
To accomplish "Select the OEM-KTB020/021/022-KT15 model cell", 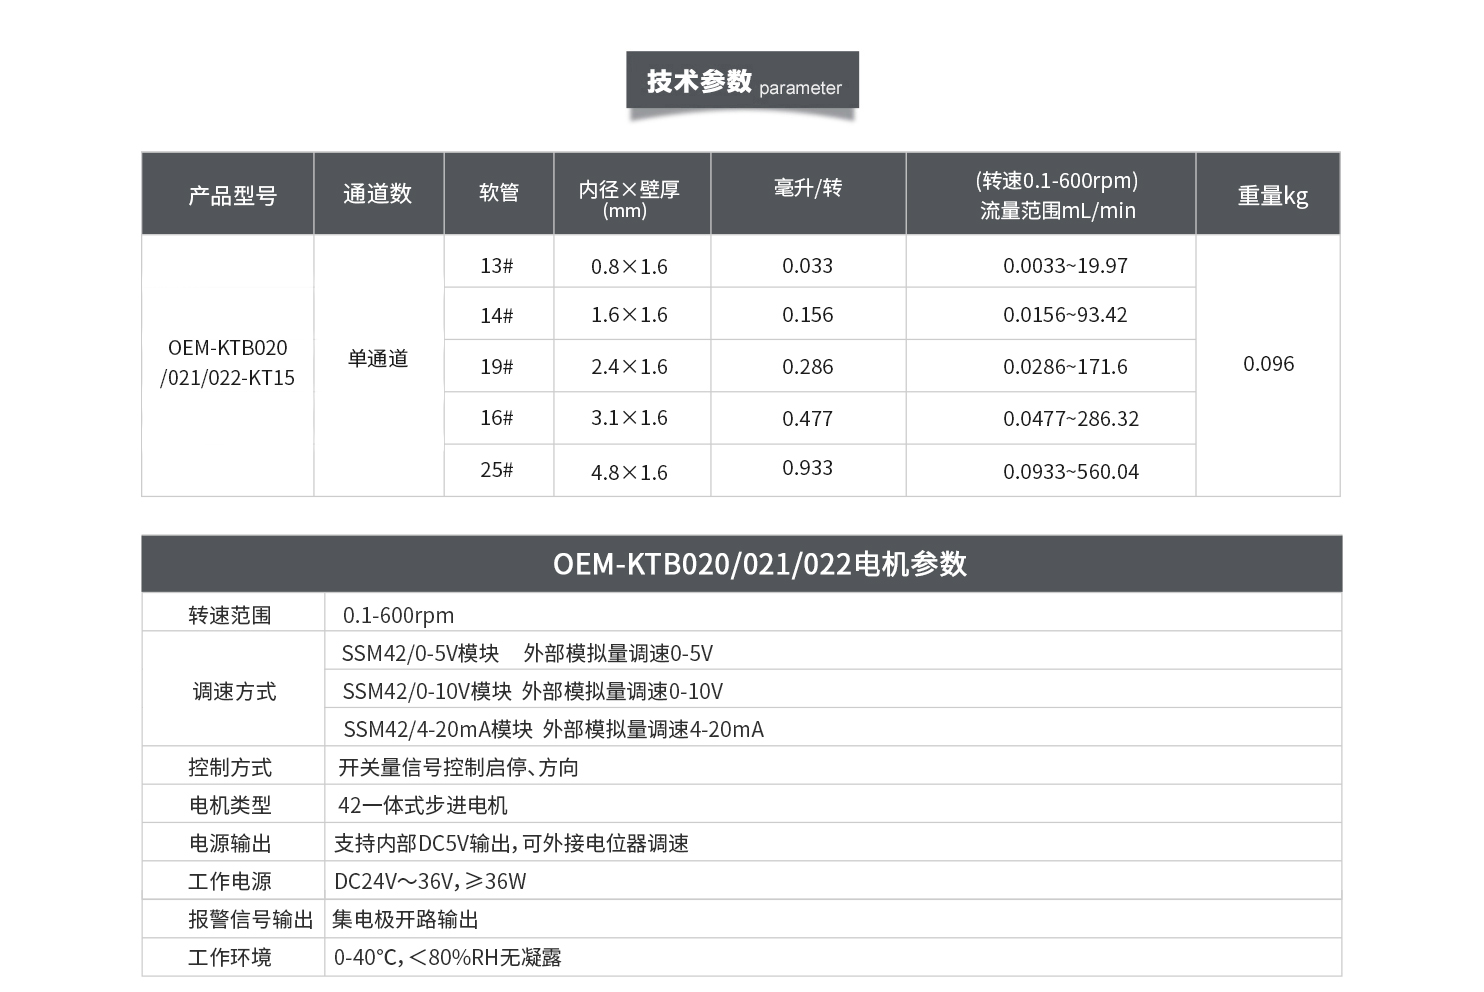I will coord(228,363).
